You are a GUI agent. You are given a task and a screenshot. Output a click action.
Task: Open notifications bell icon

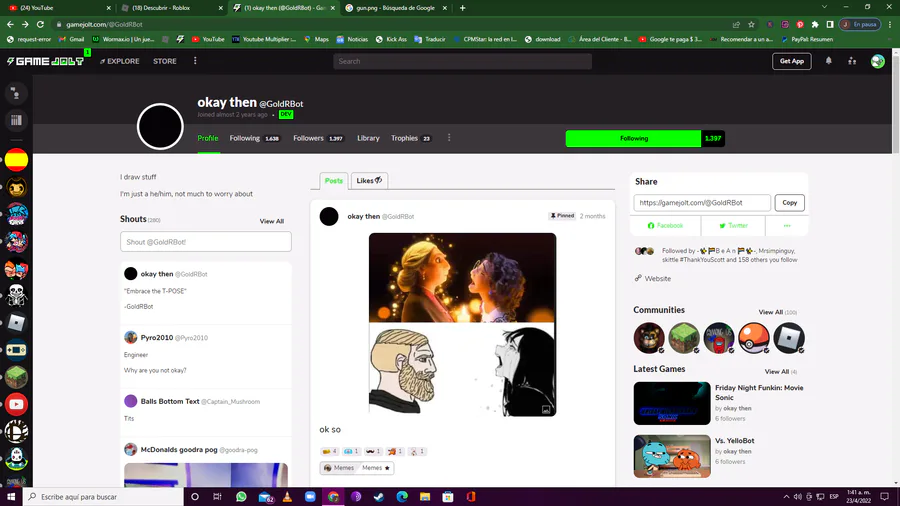(x=828, y=61)
